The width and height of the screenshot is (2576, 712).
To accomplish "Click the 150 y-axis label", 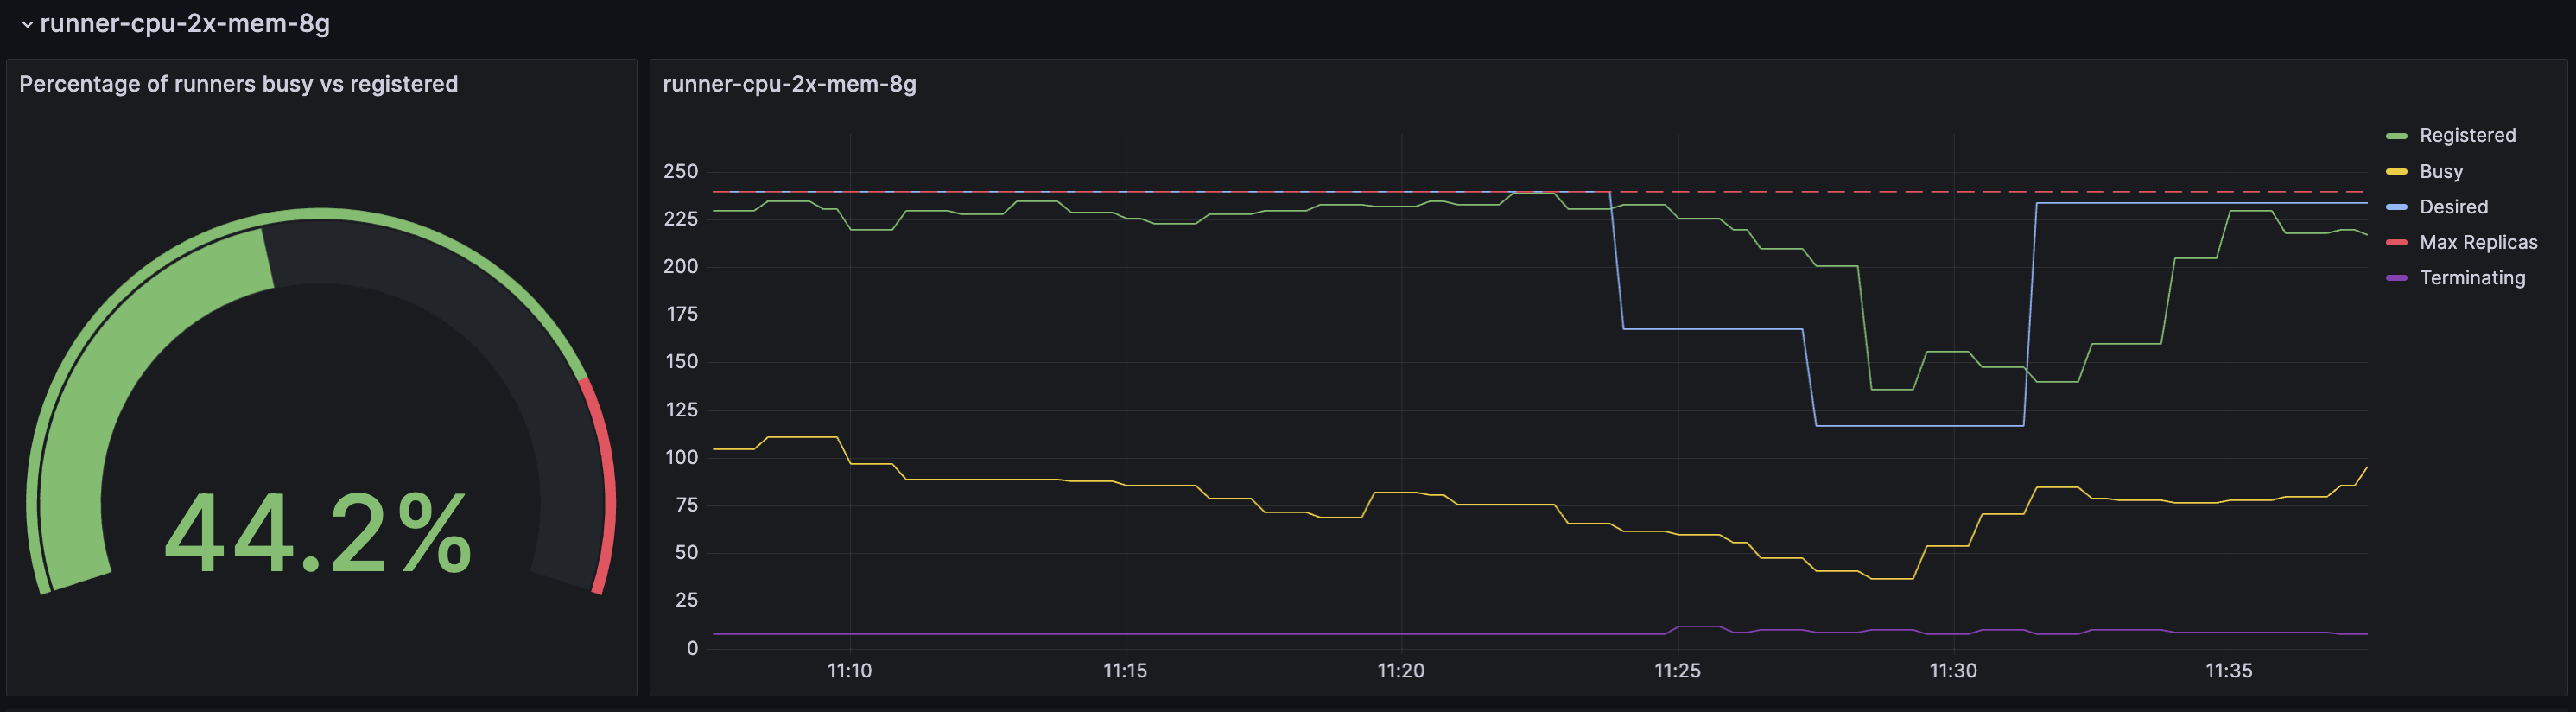I will coord(682,362).
